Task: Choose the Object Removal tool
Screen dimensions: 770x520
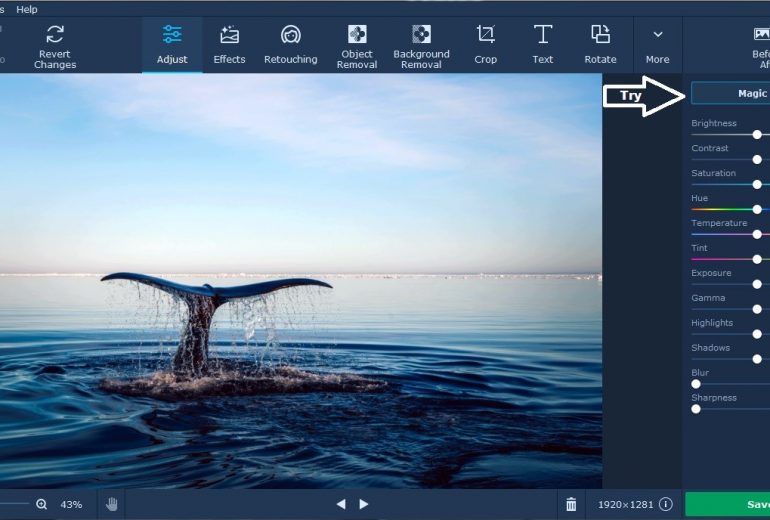Action: pos(357,45)
